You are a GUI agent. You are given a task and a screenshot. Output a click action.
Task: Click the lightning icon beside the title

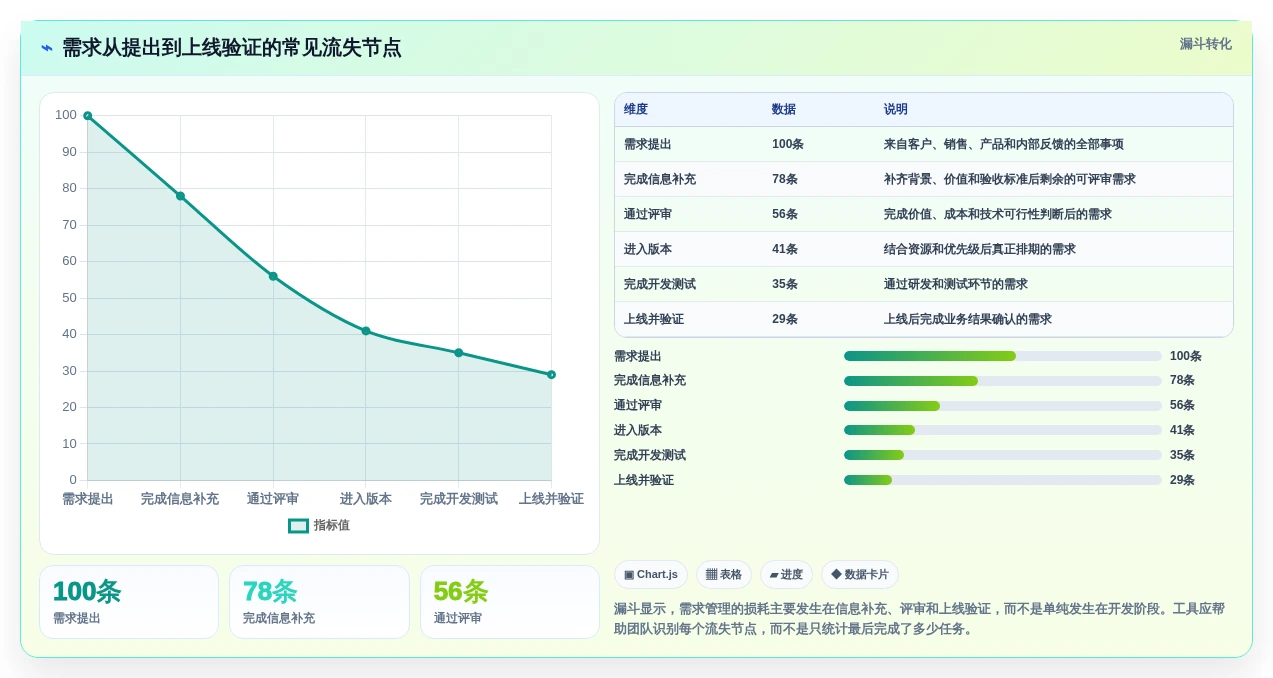(47, 48)
